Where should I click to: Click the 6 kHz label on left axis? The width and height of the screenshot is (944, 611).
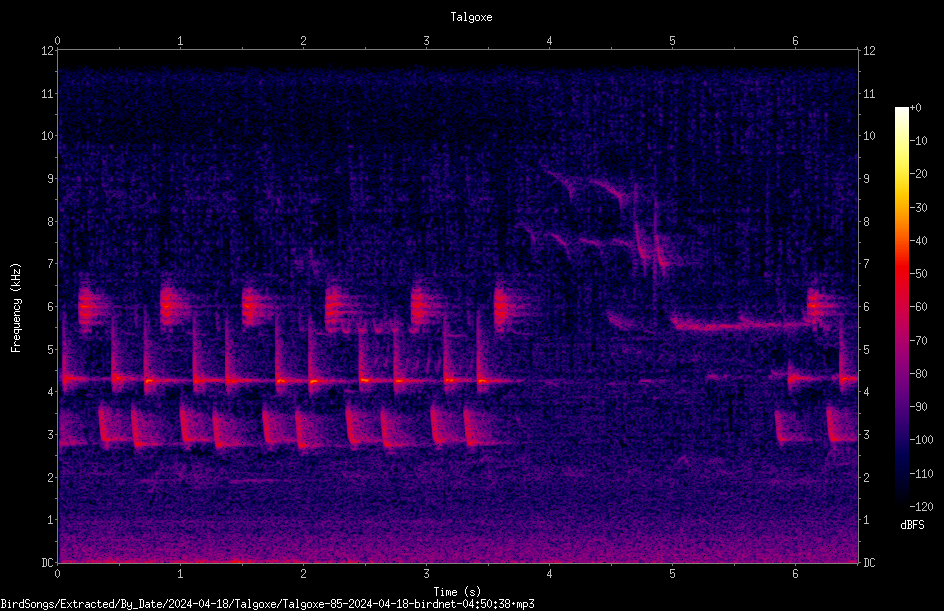point(49,306)
